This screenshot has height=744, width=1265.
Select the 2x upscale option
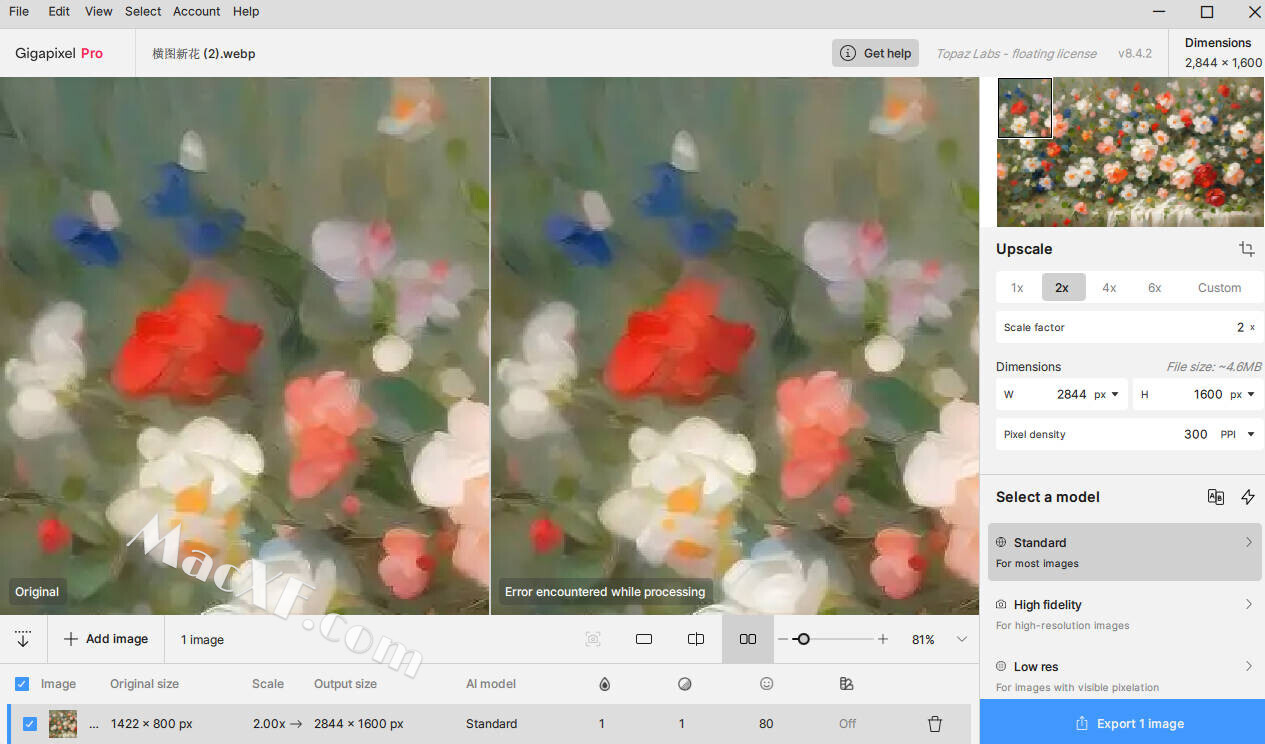[1062, 288]
